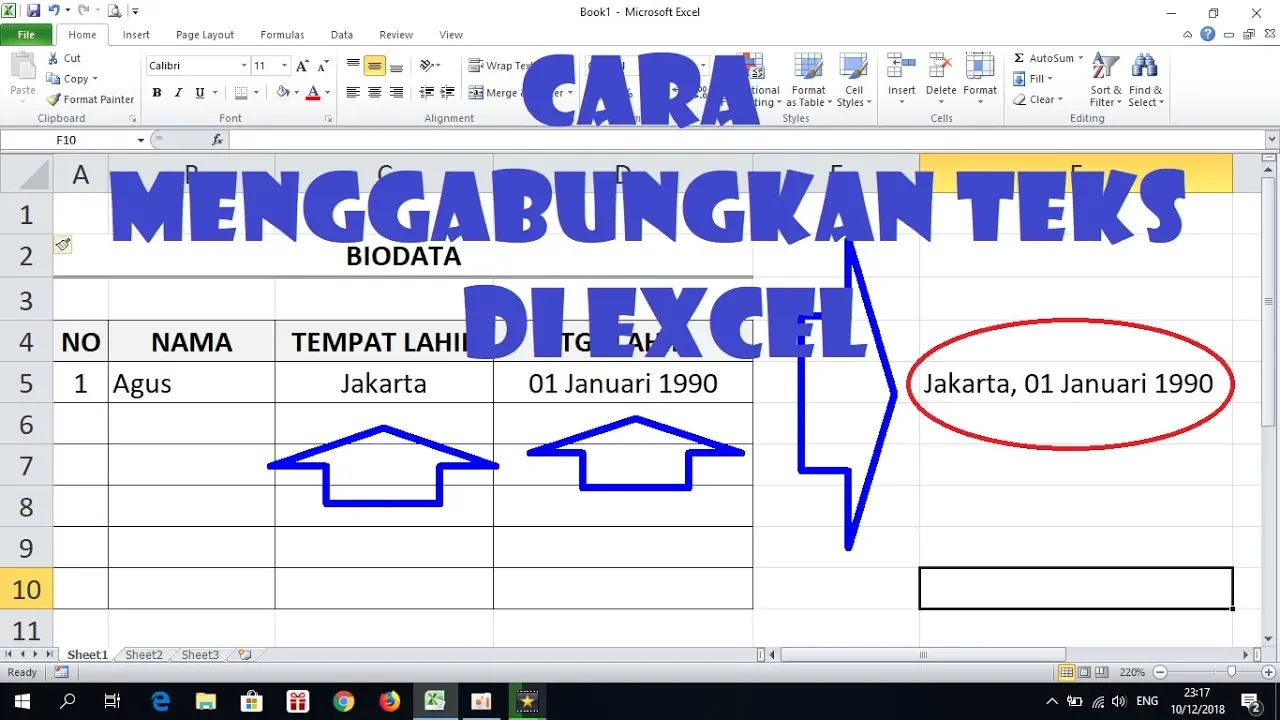Viewport: 1280px width, 720px height.
Task: Click the Borders icon
Action: point(240,93)
